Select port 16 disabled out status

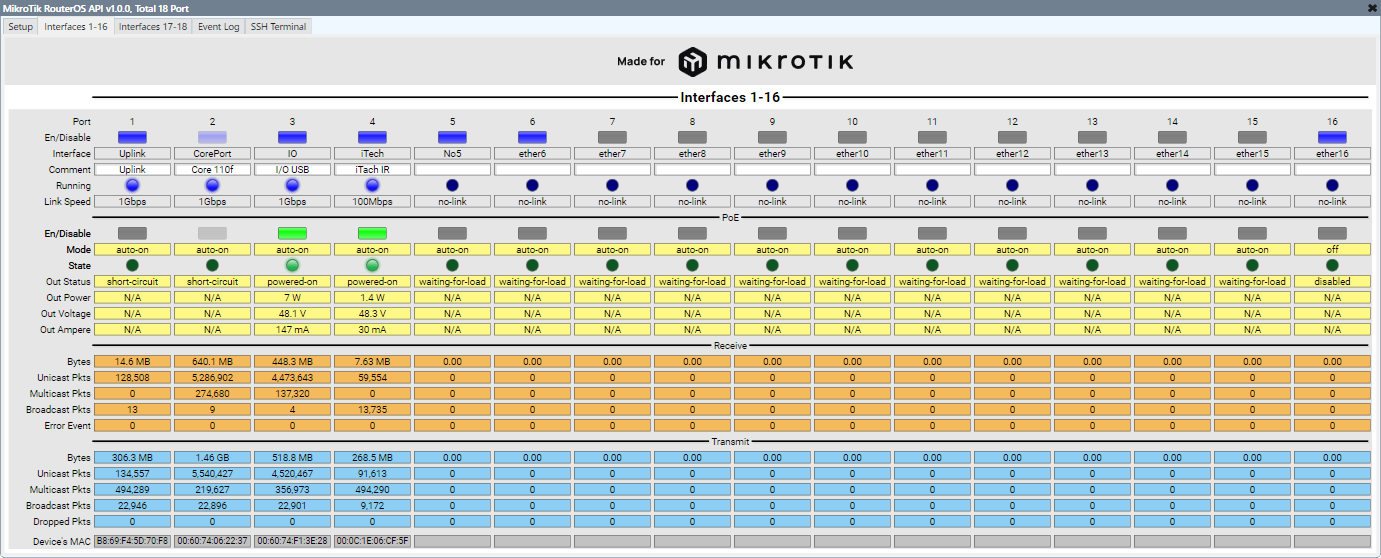pyautogui.click(x=1332, y=282)
